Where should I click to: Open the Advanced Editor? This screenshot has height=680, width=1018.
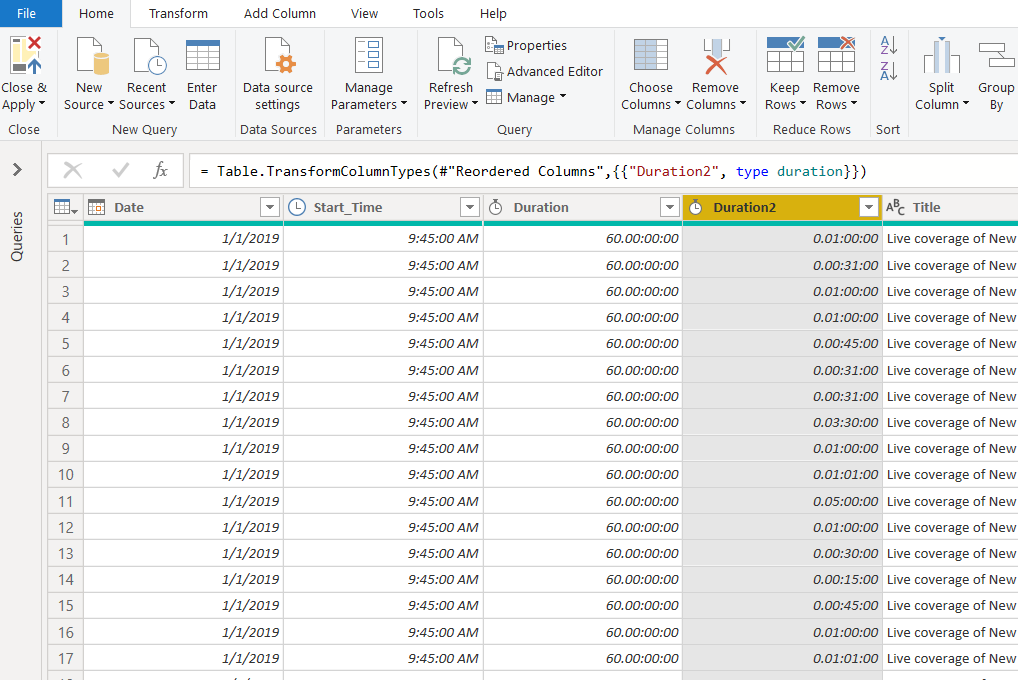pyautogui.click(x=544, y=71)
